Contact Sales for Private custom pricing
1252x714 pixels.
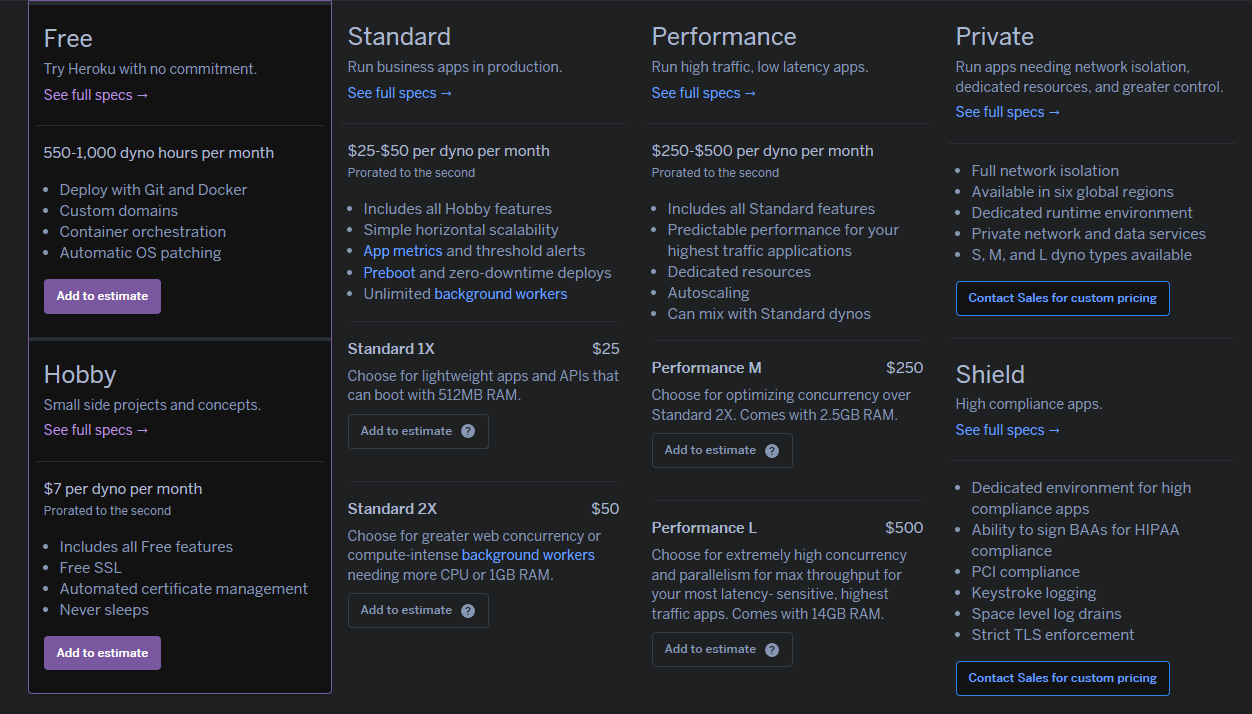[x=1062, y=298]
